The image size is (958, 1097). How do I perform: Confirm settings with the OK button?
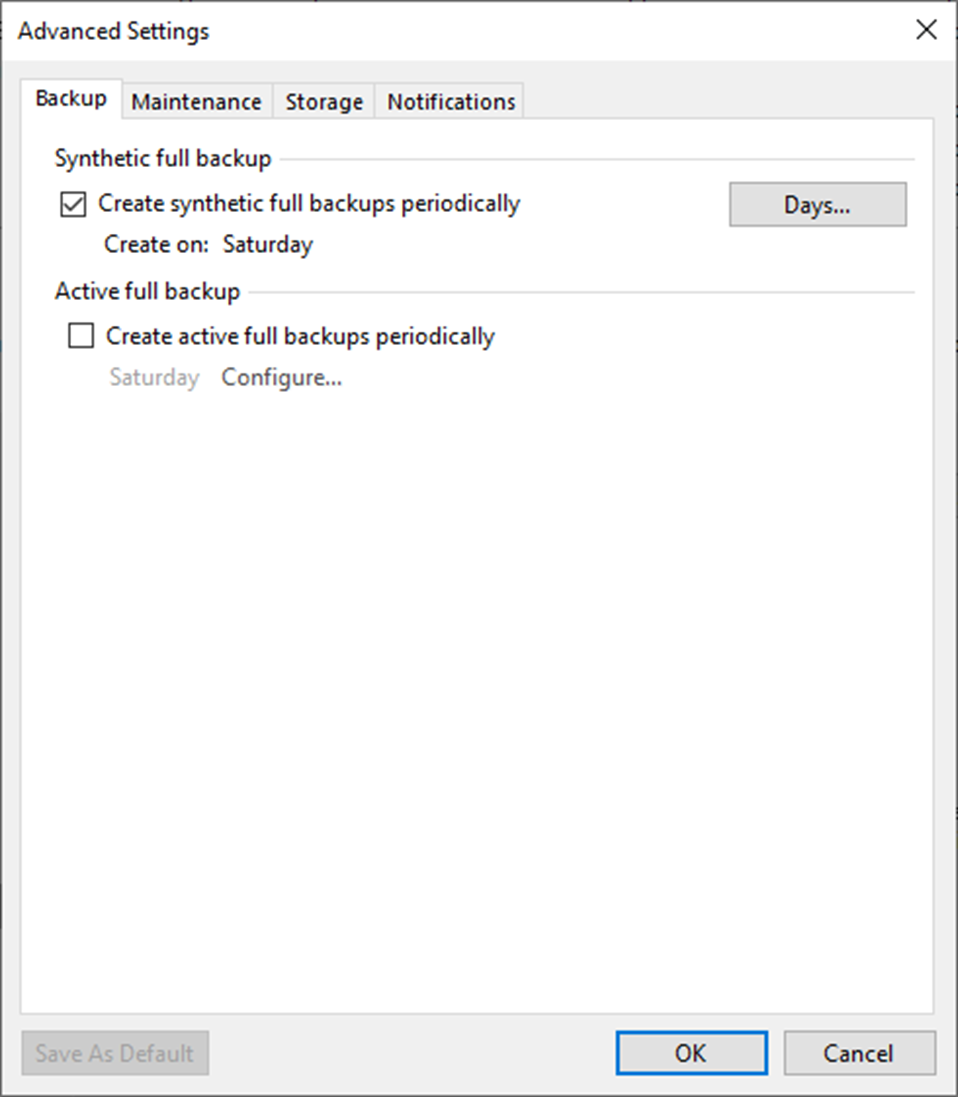[691, 1053]
